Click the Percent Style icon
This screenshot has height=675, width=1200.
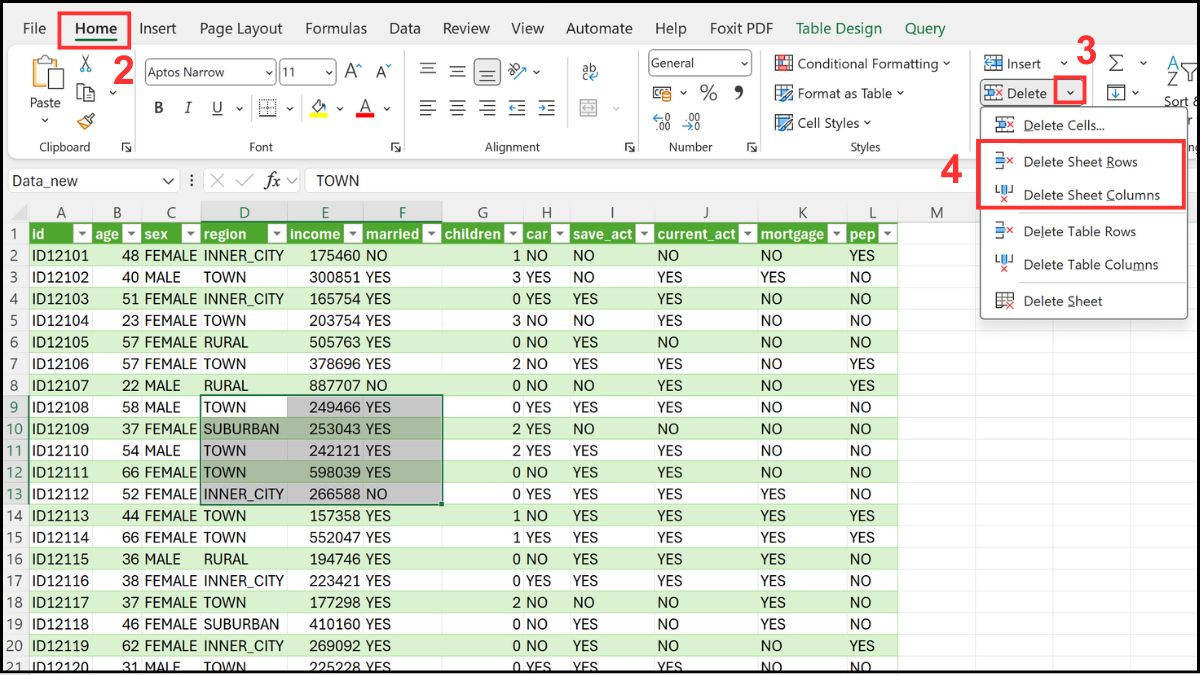click(x=709, y=94)
